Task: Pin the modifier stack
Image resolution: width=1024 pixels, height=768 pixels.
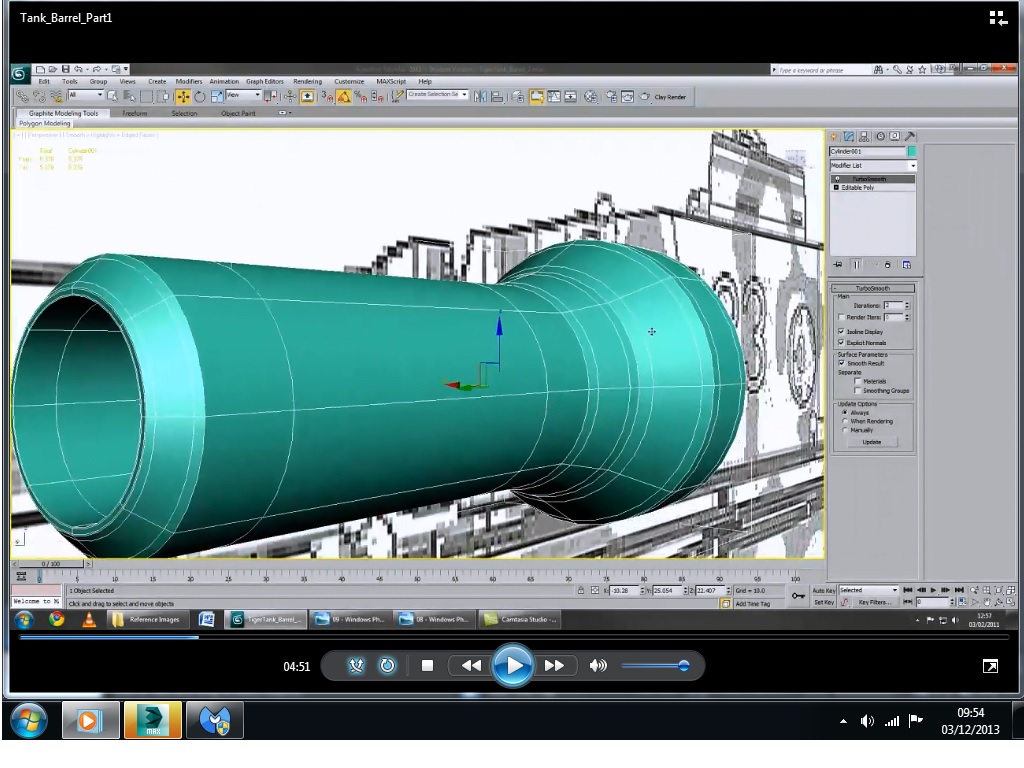Action: tap(838, 265)
